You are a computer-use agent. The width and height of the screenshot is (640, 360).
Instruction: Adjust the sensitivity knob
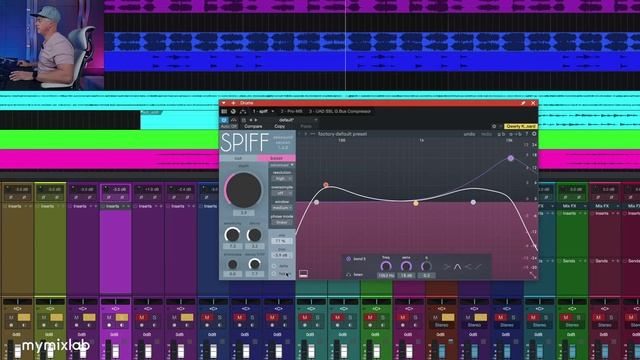pyautogui.click(x=232, y=235)
